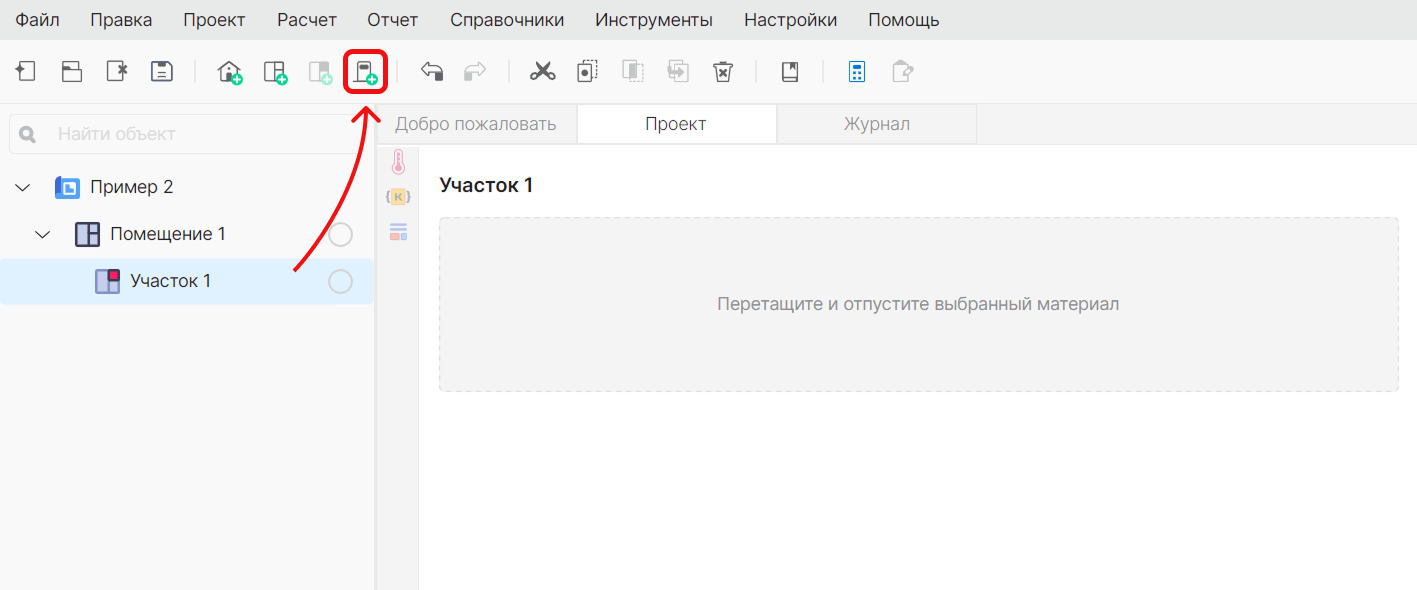Paste object icon (greyed)
This screenshot has height=590, width=1417.
point(632,72)
